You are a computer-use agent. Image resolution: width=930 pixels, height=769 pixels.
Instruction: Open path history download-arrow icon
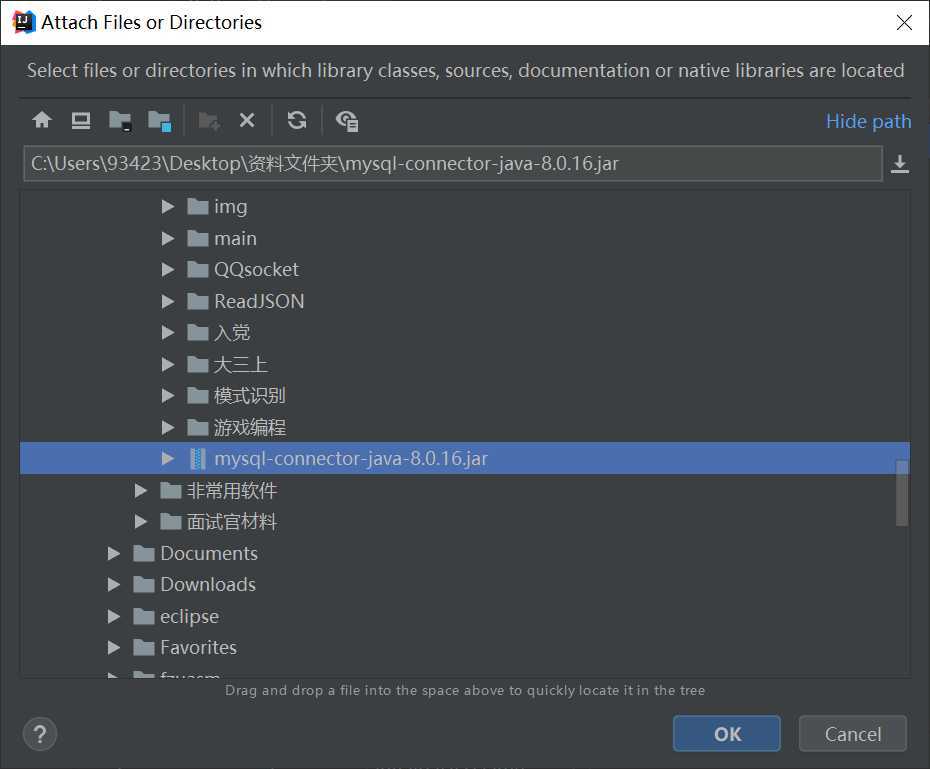900,164
